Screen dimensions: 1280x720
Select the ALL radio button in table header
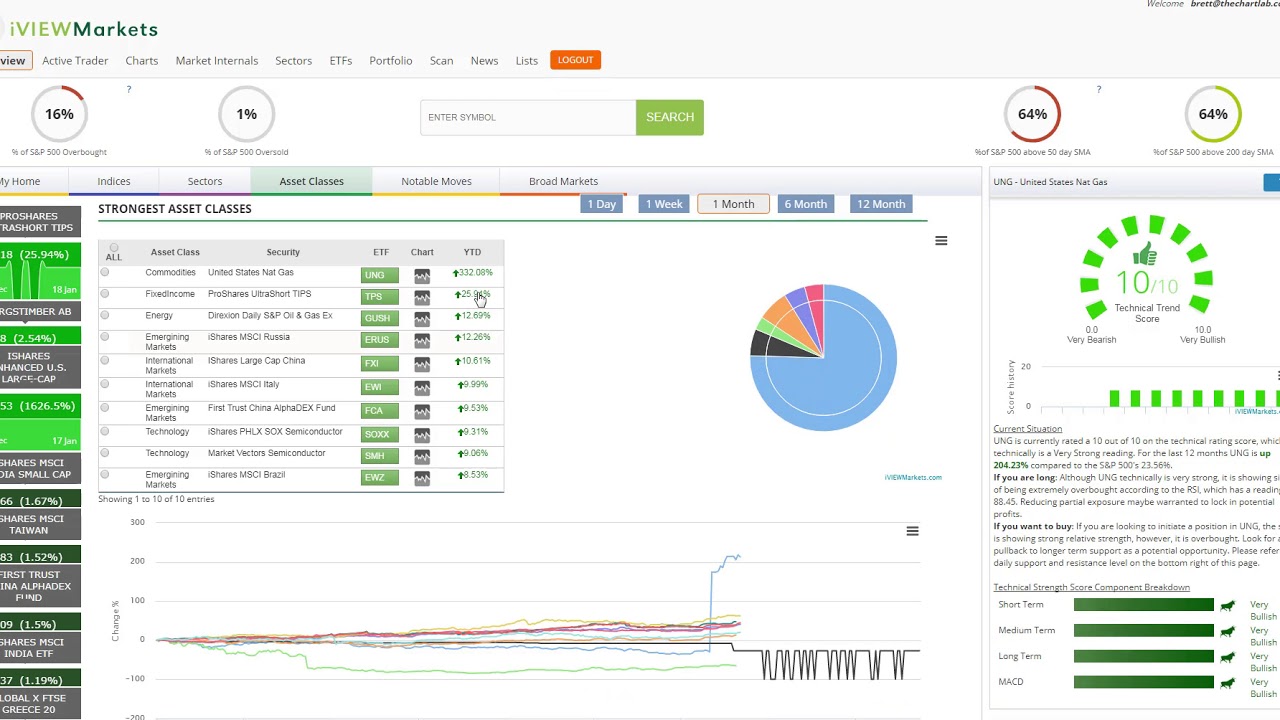click(113, 248)
